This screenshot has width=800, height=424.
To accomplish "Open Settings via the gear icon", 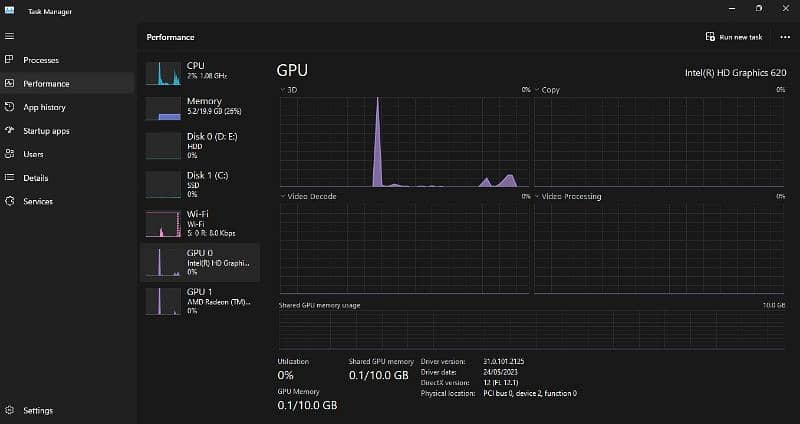I will click(x=9, y=410).
